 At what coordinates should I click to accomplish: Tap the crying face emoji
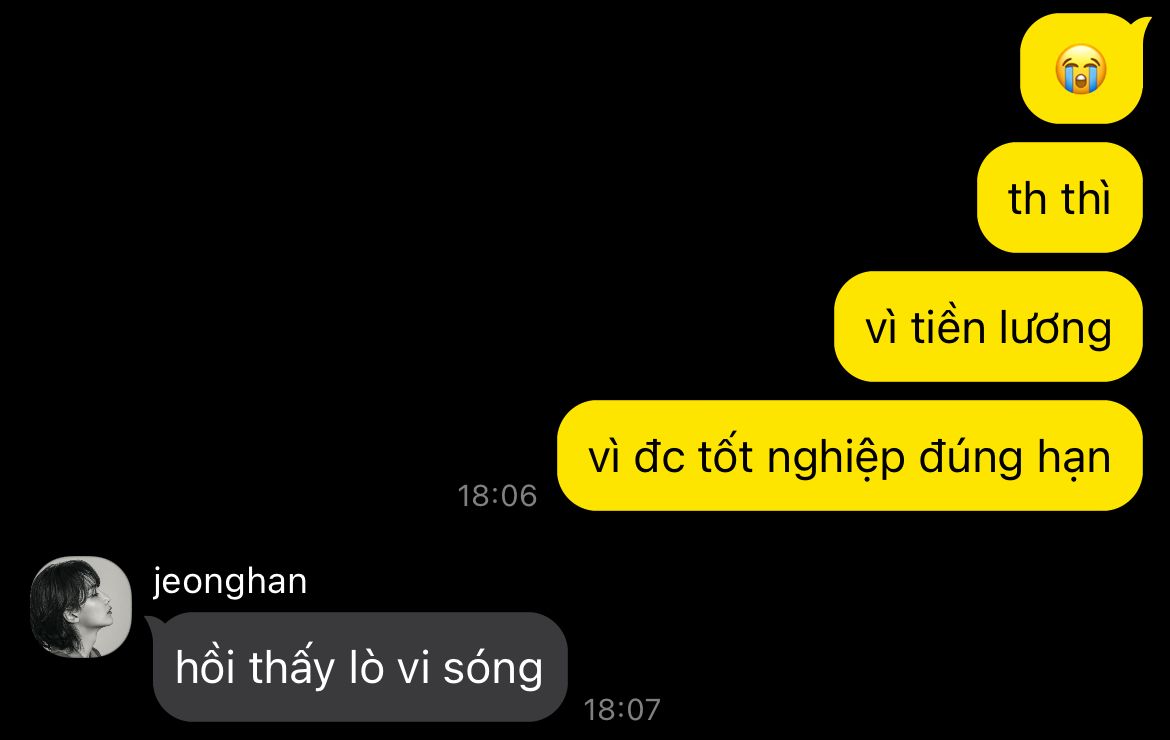click(1080, 69)
